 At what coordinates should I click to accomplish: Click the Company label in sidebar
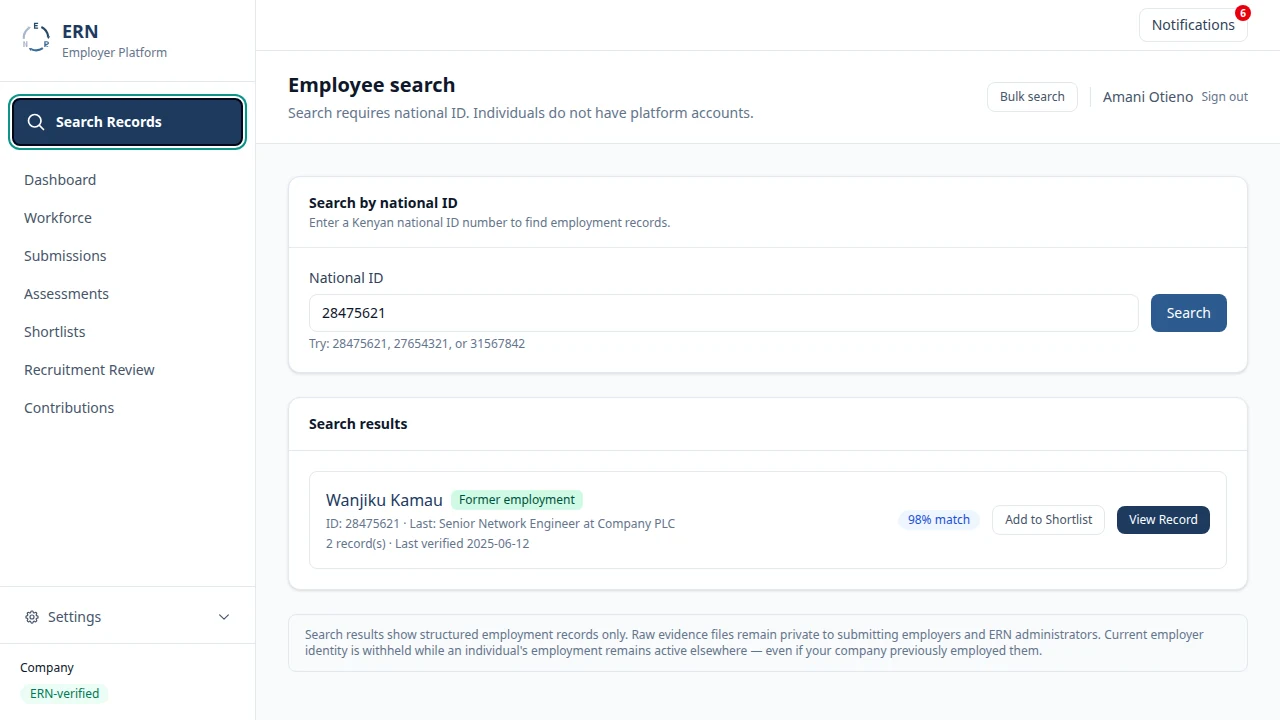47,668
